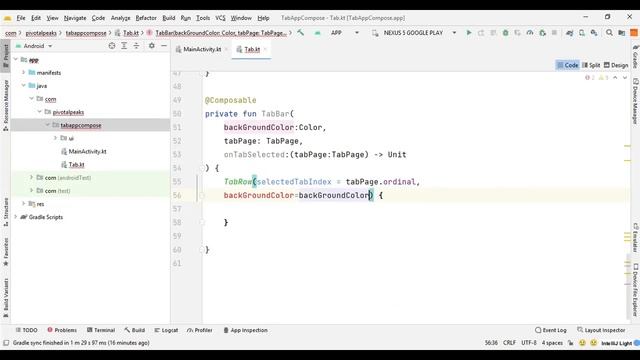Open the File menu
Viewport: 640px width, 360px height.
(21, 18)
